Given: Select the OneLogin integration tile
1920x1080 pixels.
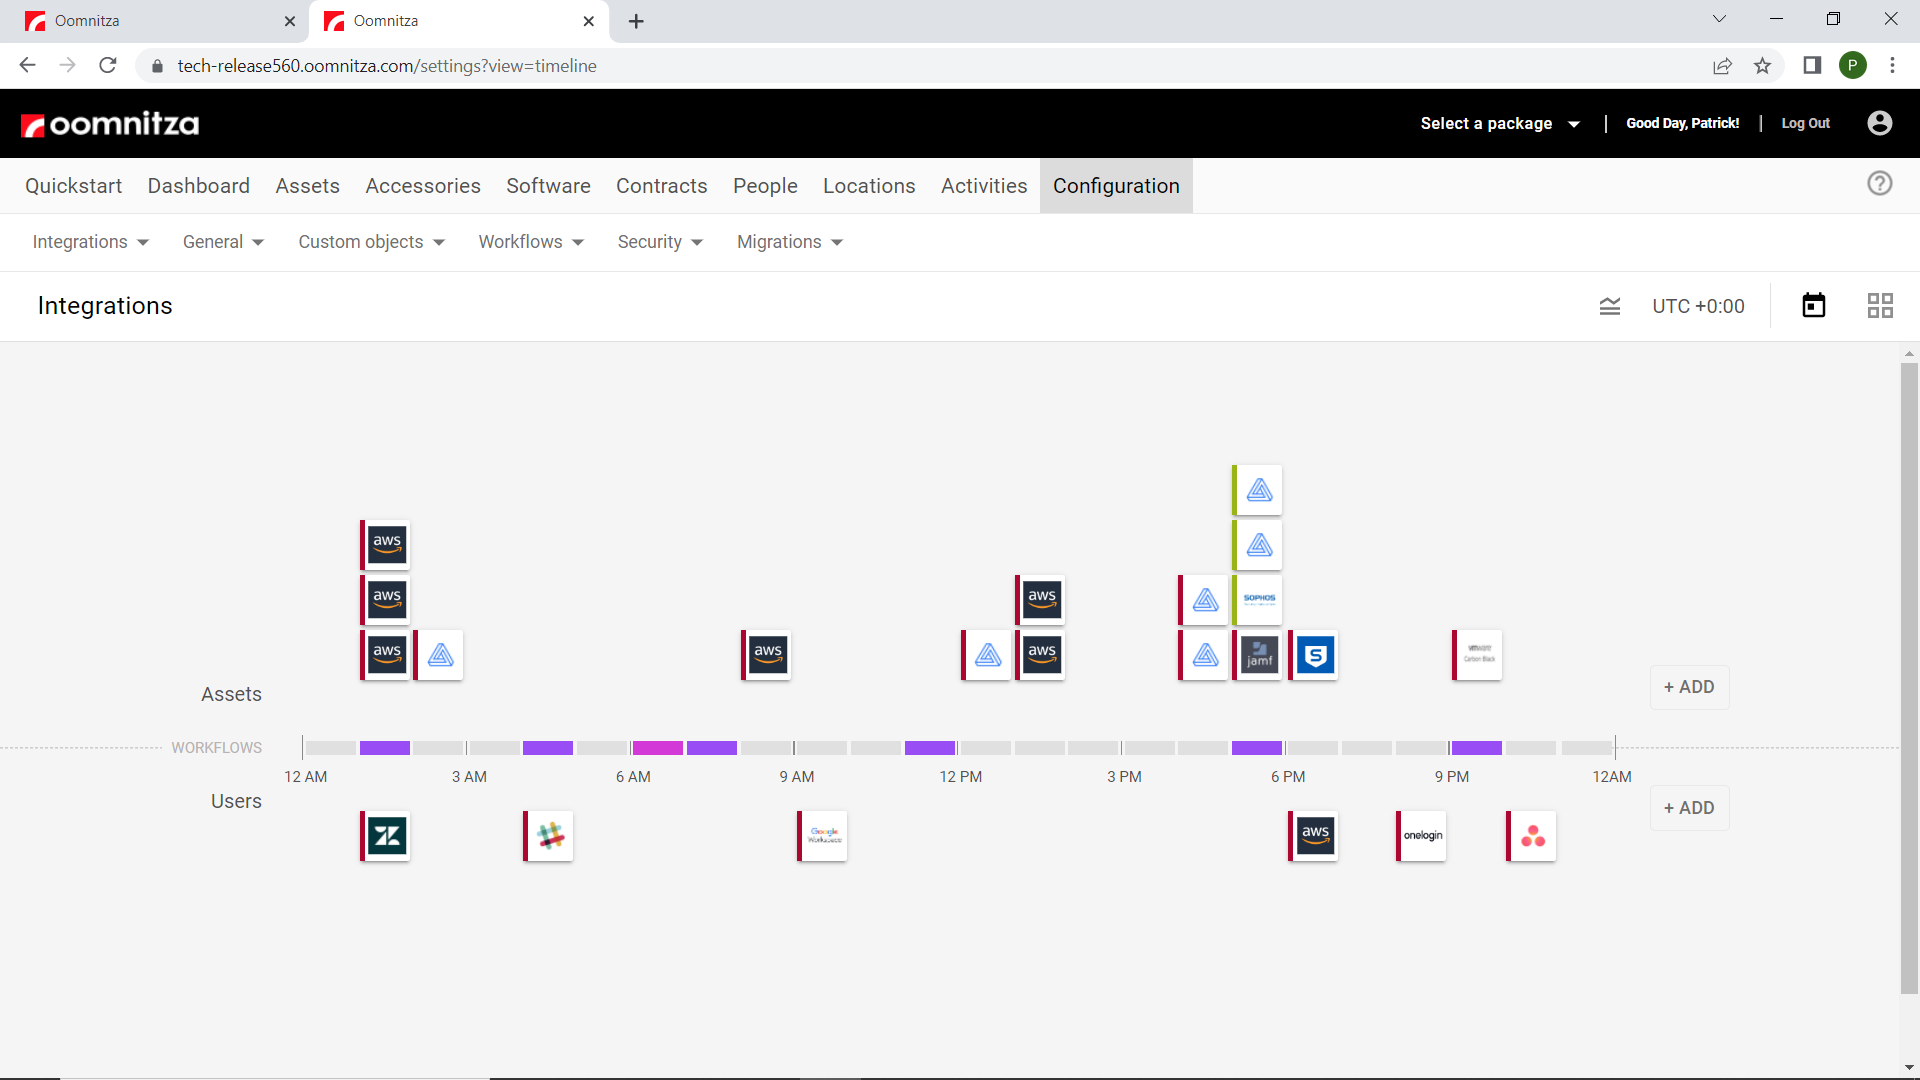Looking at the screenshot, I should coord(1423,836).
